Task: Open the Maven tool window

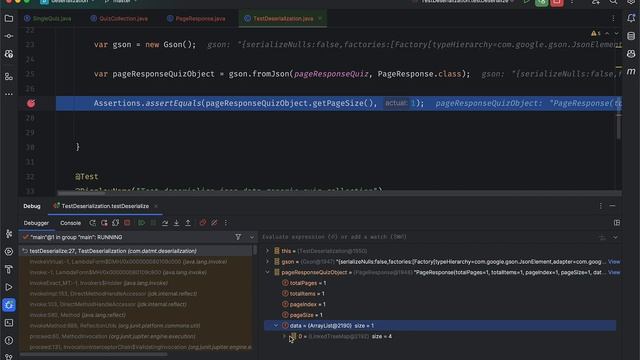Action: pos(631,71)
